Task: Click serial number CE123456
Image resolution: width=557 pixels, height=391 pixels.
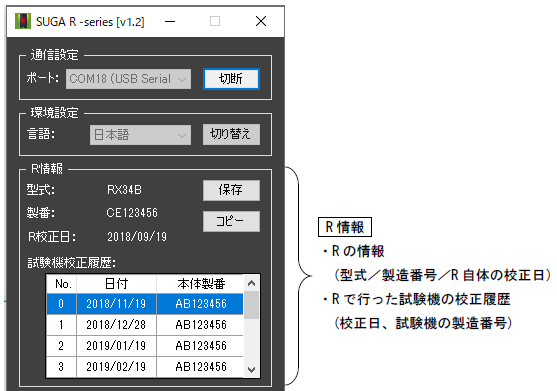Action: tap(132, 213)
